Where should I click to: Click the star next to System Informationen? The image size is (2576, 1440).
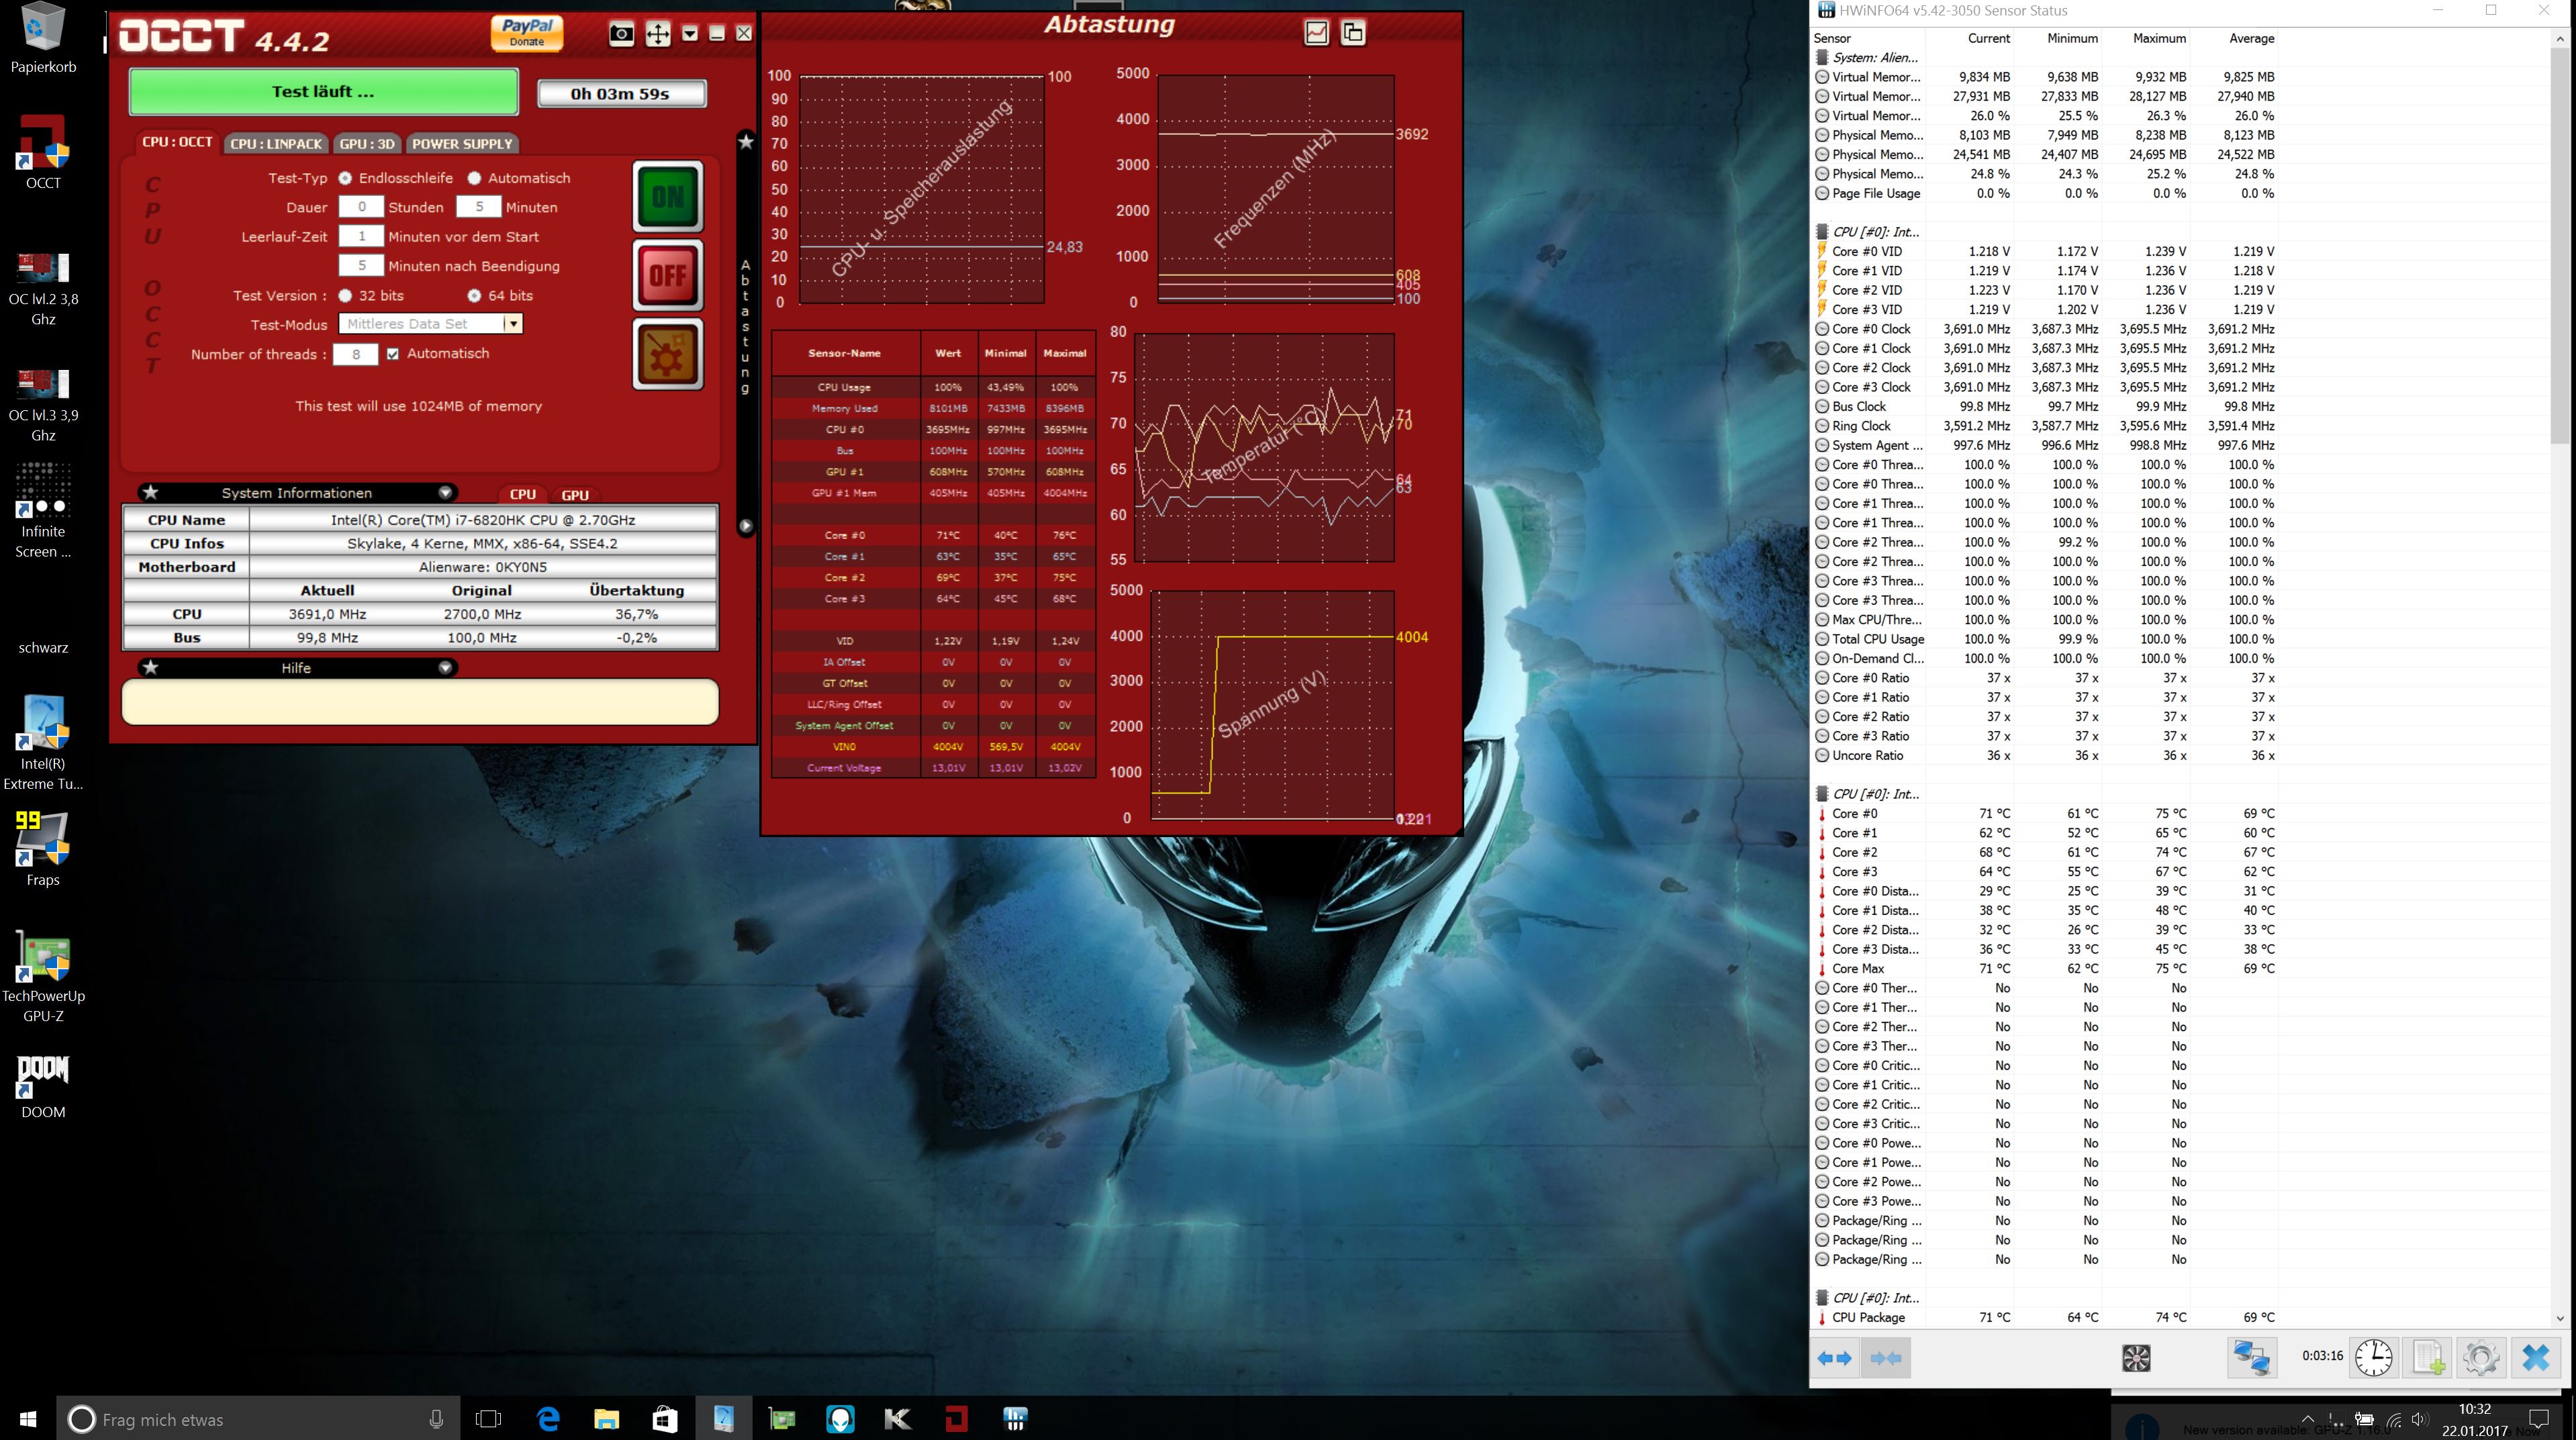click(x=150, y=492)
